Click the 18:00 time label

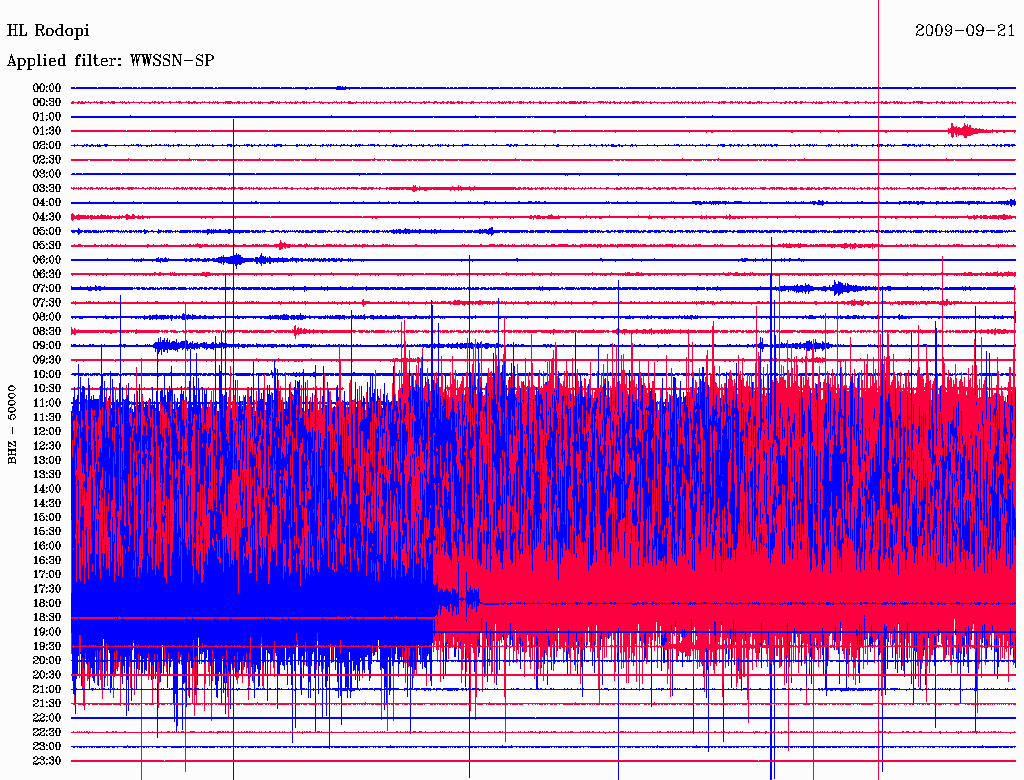[x=46, y=603]
